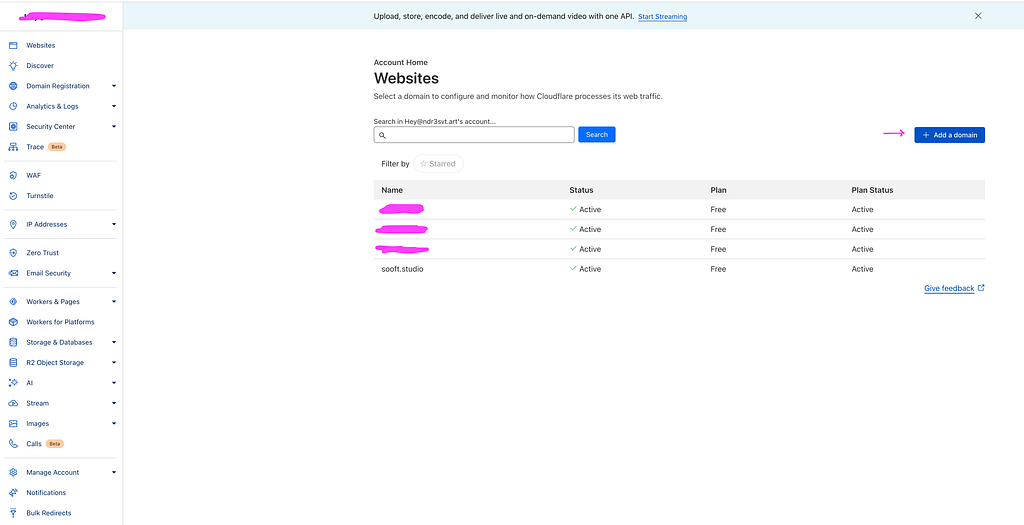This screenshot has height=525, width=1024.
Task: Click the Domain Registration globe icon
Action: (13, 86)
